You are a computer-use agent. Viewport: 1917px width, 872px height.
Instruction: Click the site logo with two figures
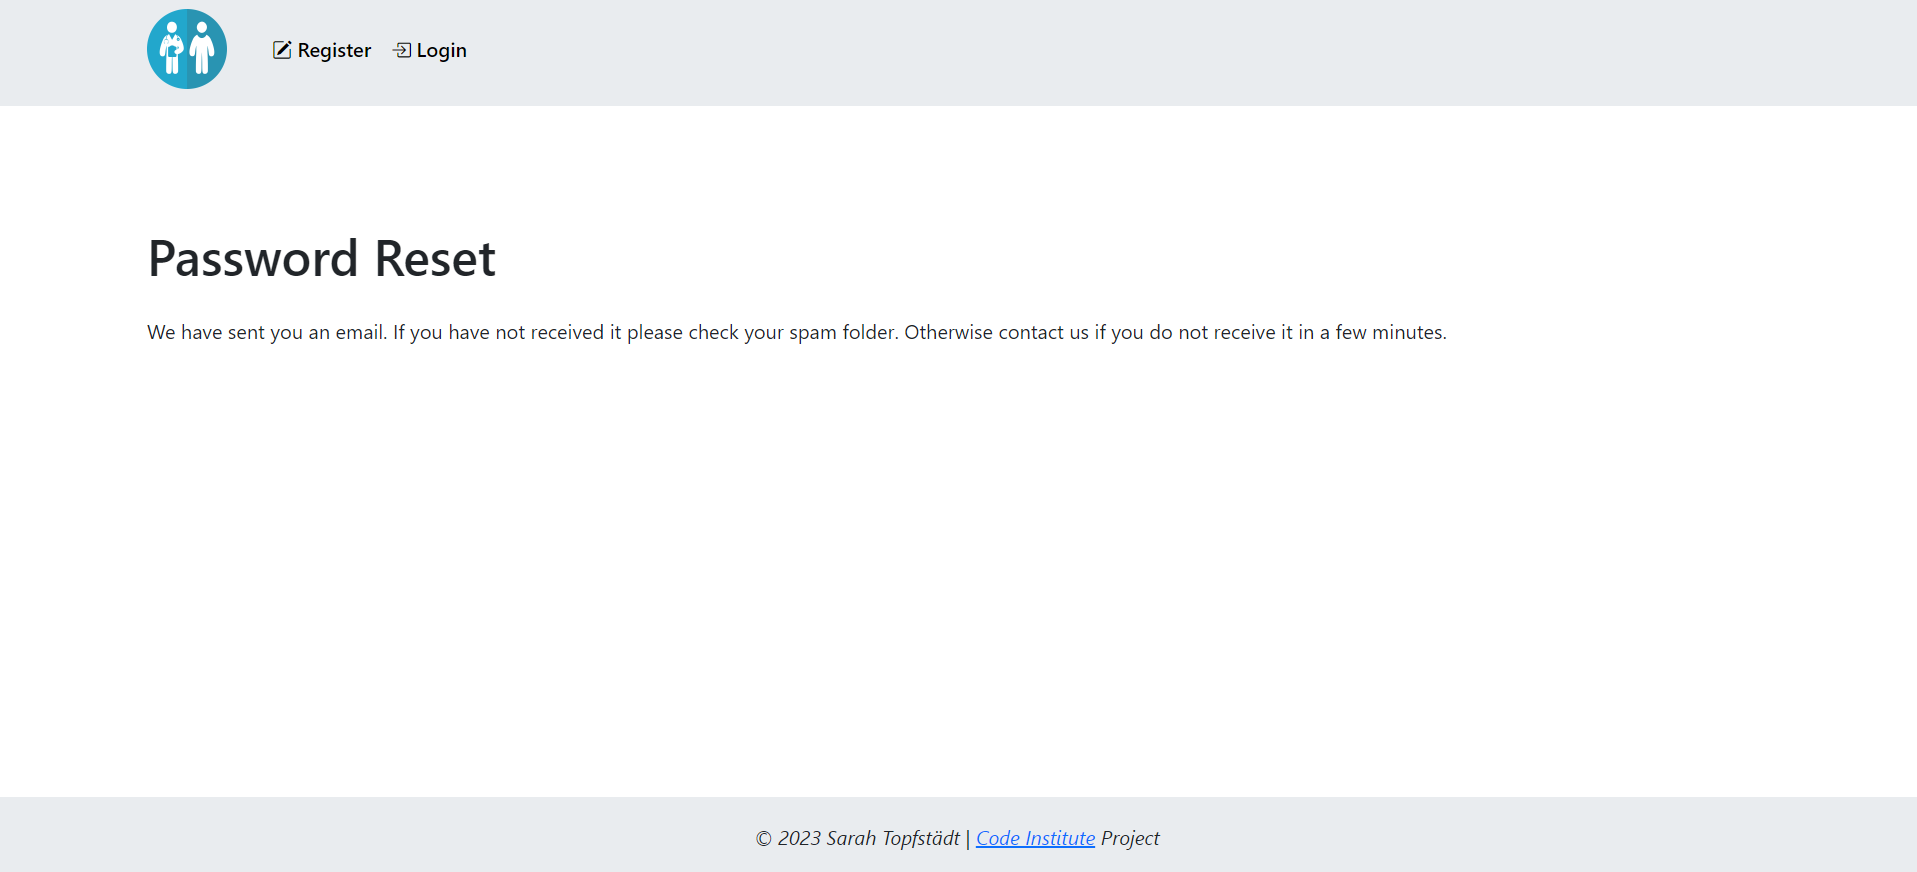tap(187, 49)
